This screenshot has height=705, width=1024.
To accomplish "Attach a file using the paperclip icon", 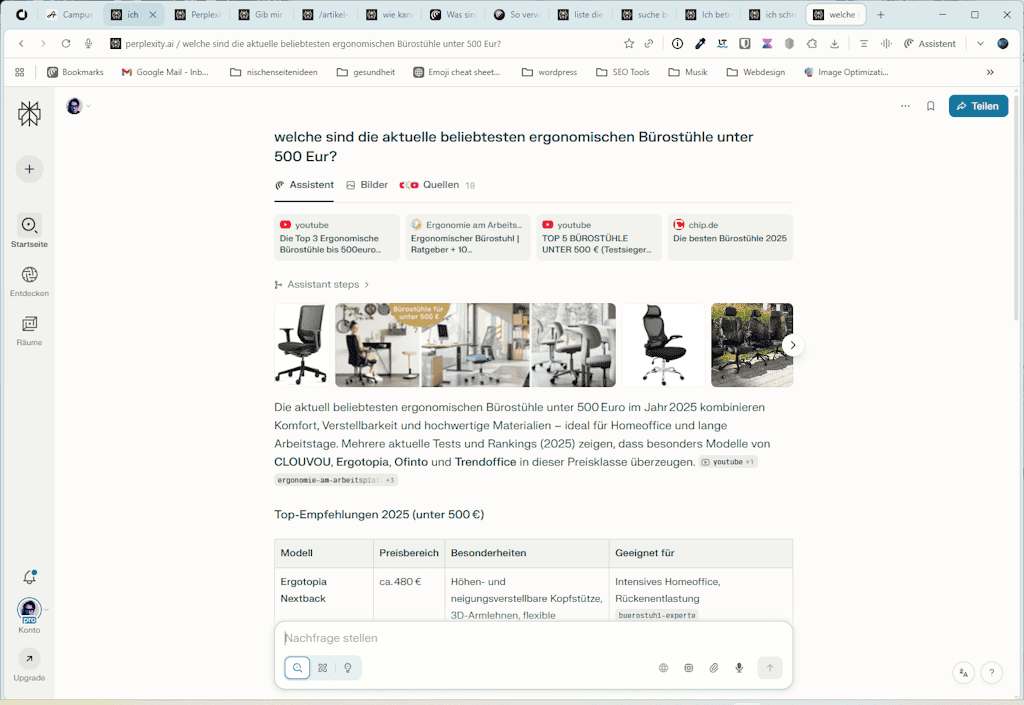I will coord(714,668).
